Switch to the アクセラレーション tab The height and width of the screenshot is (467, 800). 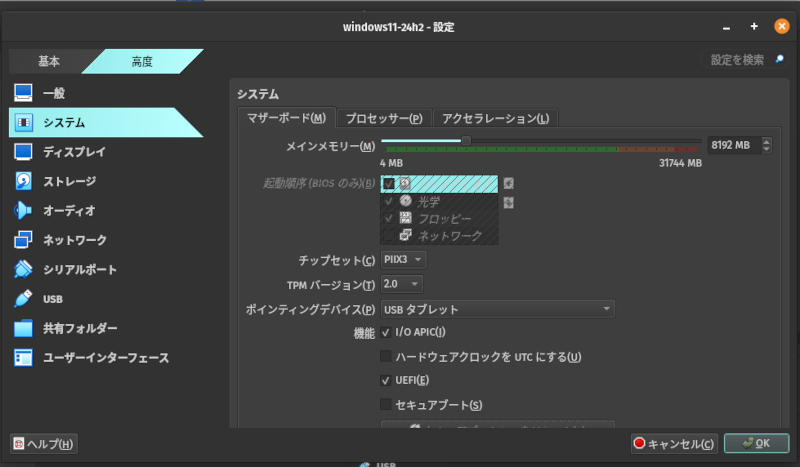click(495, 119)
